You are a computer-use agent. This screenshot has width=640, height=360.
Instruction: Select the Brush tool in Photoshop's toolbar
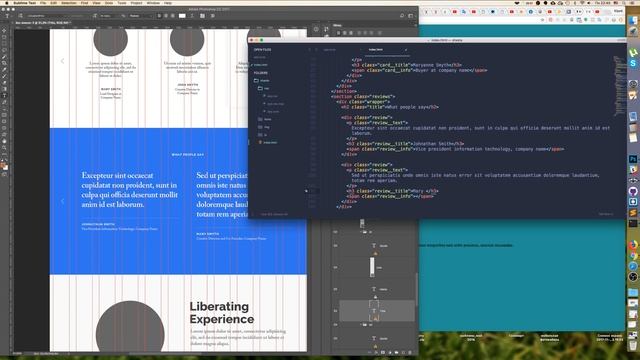(4, 76)
